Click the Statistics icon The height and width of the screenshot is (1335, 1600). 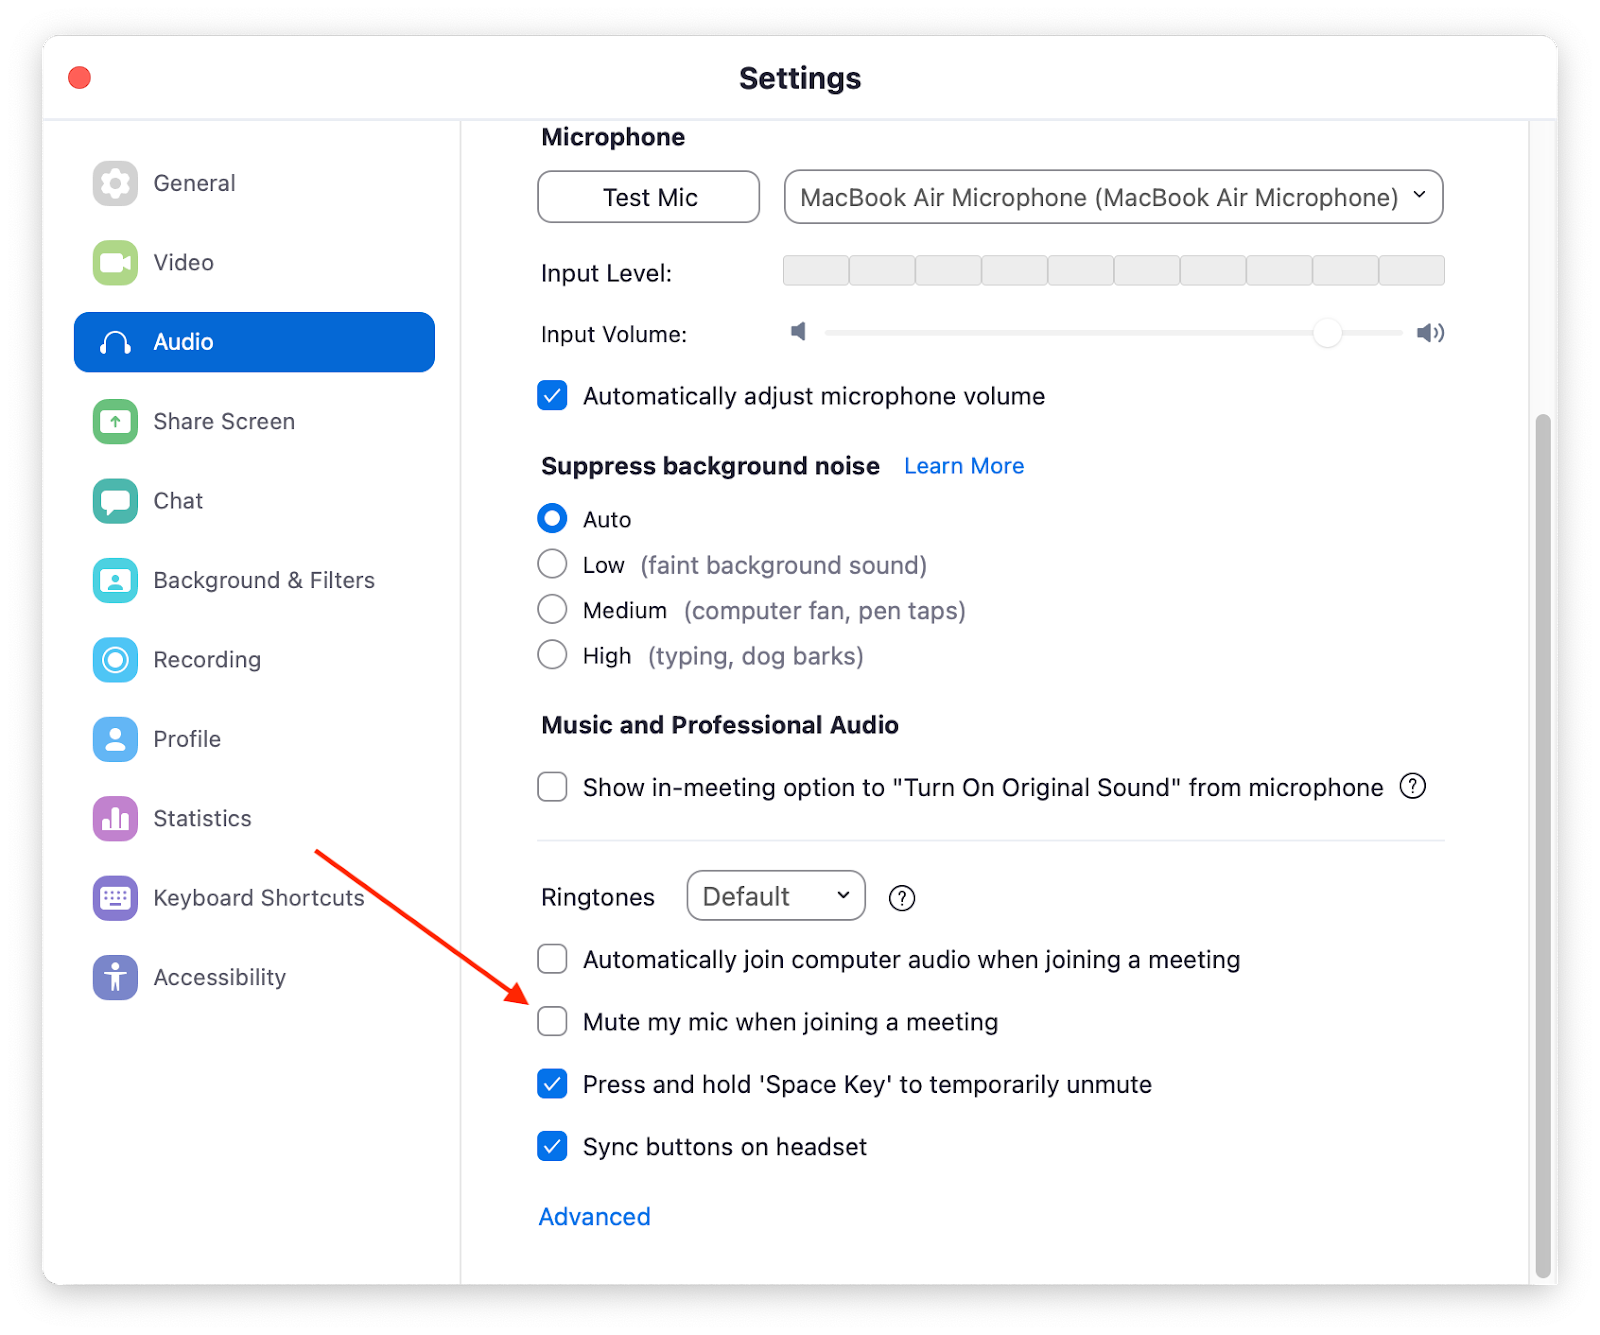point(115,818)
